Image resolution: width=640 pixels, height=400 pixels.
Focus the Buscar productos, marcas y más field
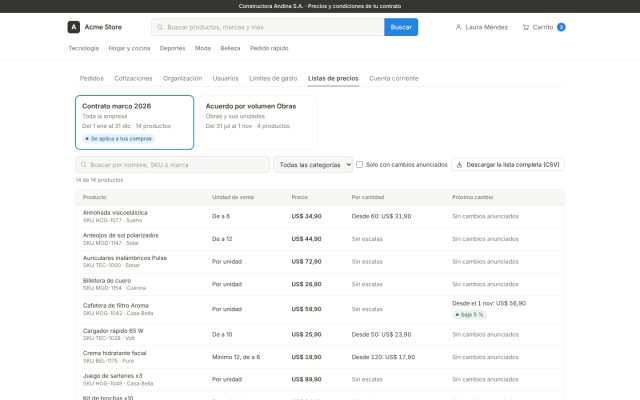[268, 27]
